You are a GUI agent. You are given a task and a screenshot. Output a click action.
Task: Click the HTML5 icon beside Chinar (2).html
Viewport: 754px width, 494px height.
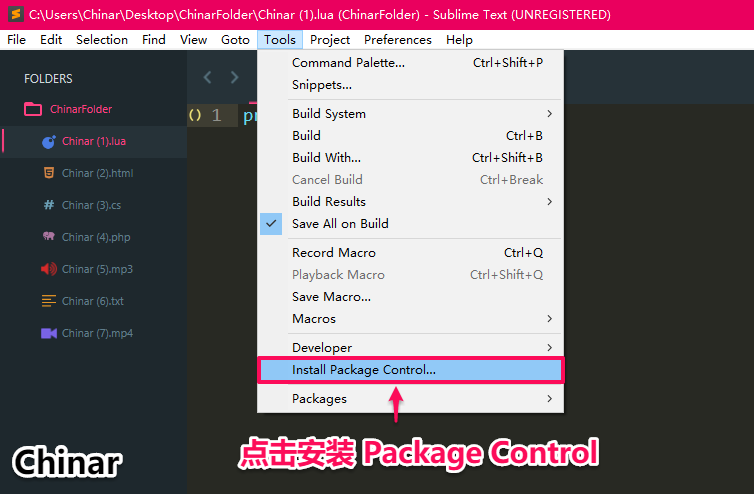[49, 173]
